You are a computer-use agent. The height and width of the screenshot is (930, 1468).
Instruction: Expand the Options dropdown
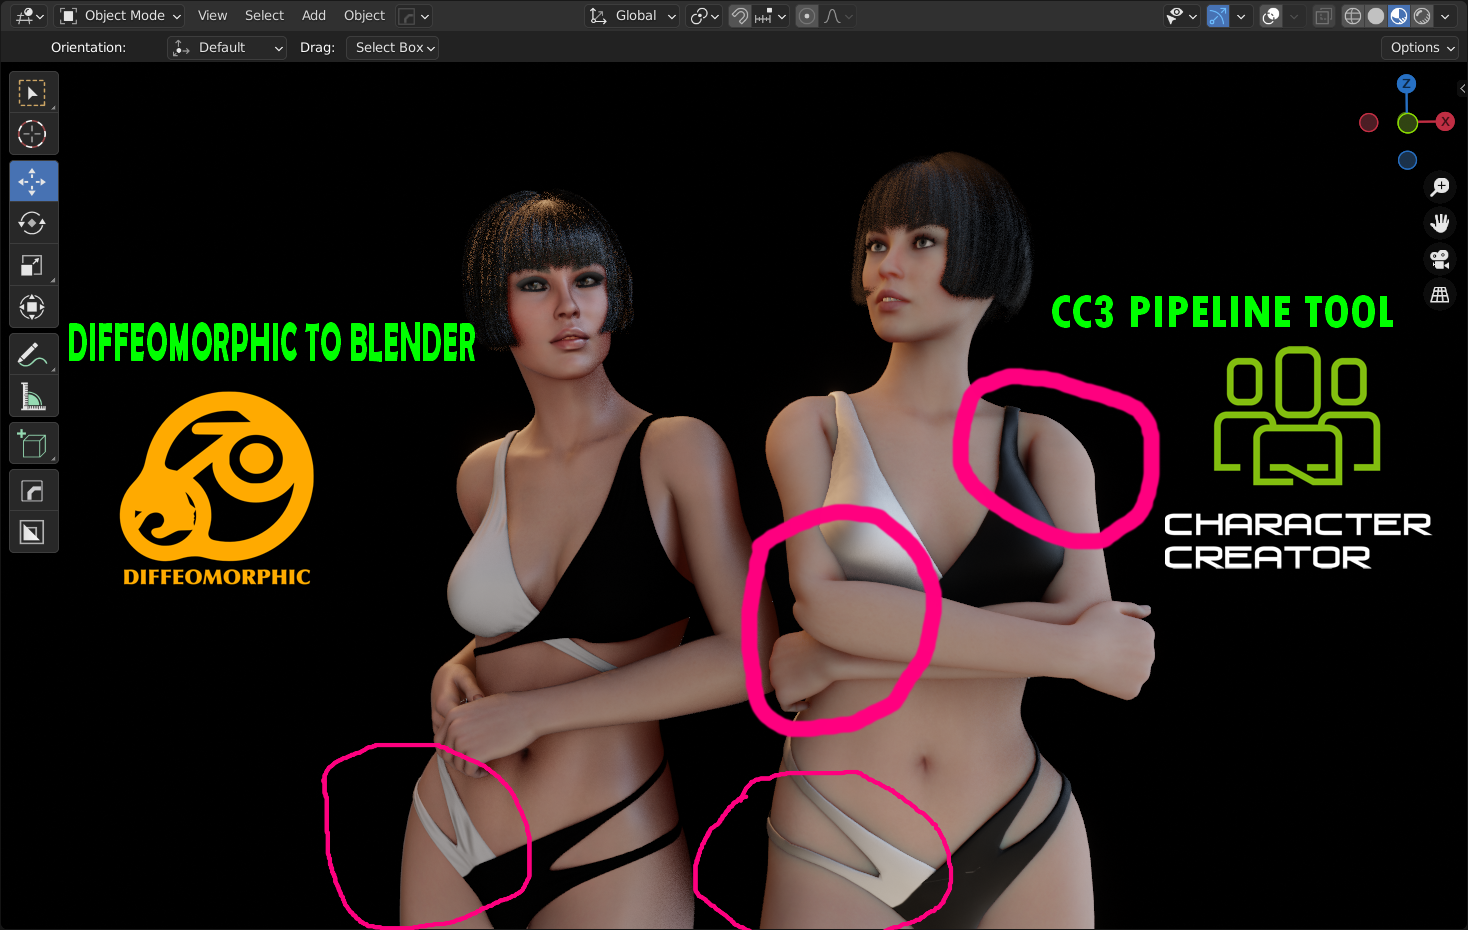coord(1421,48)
